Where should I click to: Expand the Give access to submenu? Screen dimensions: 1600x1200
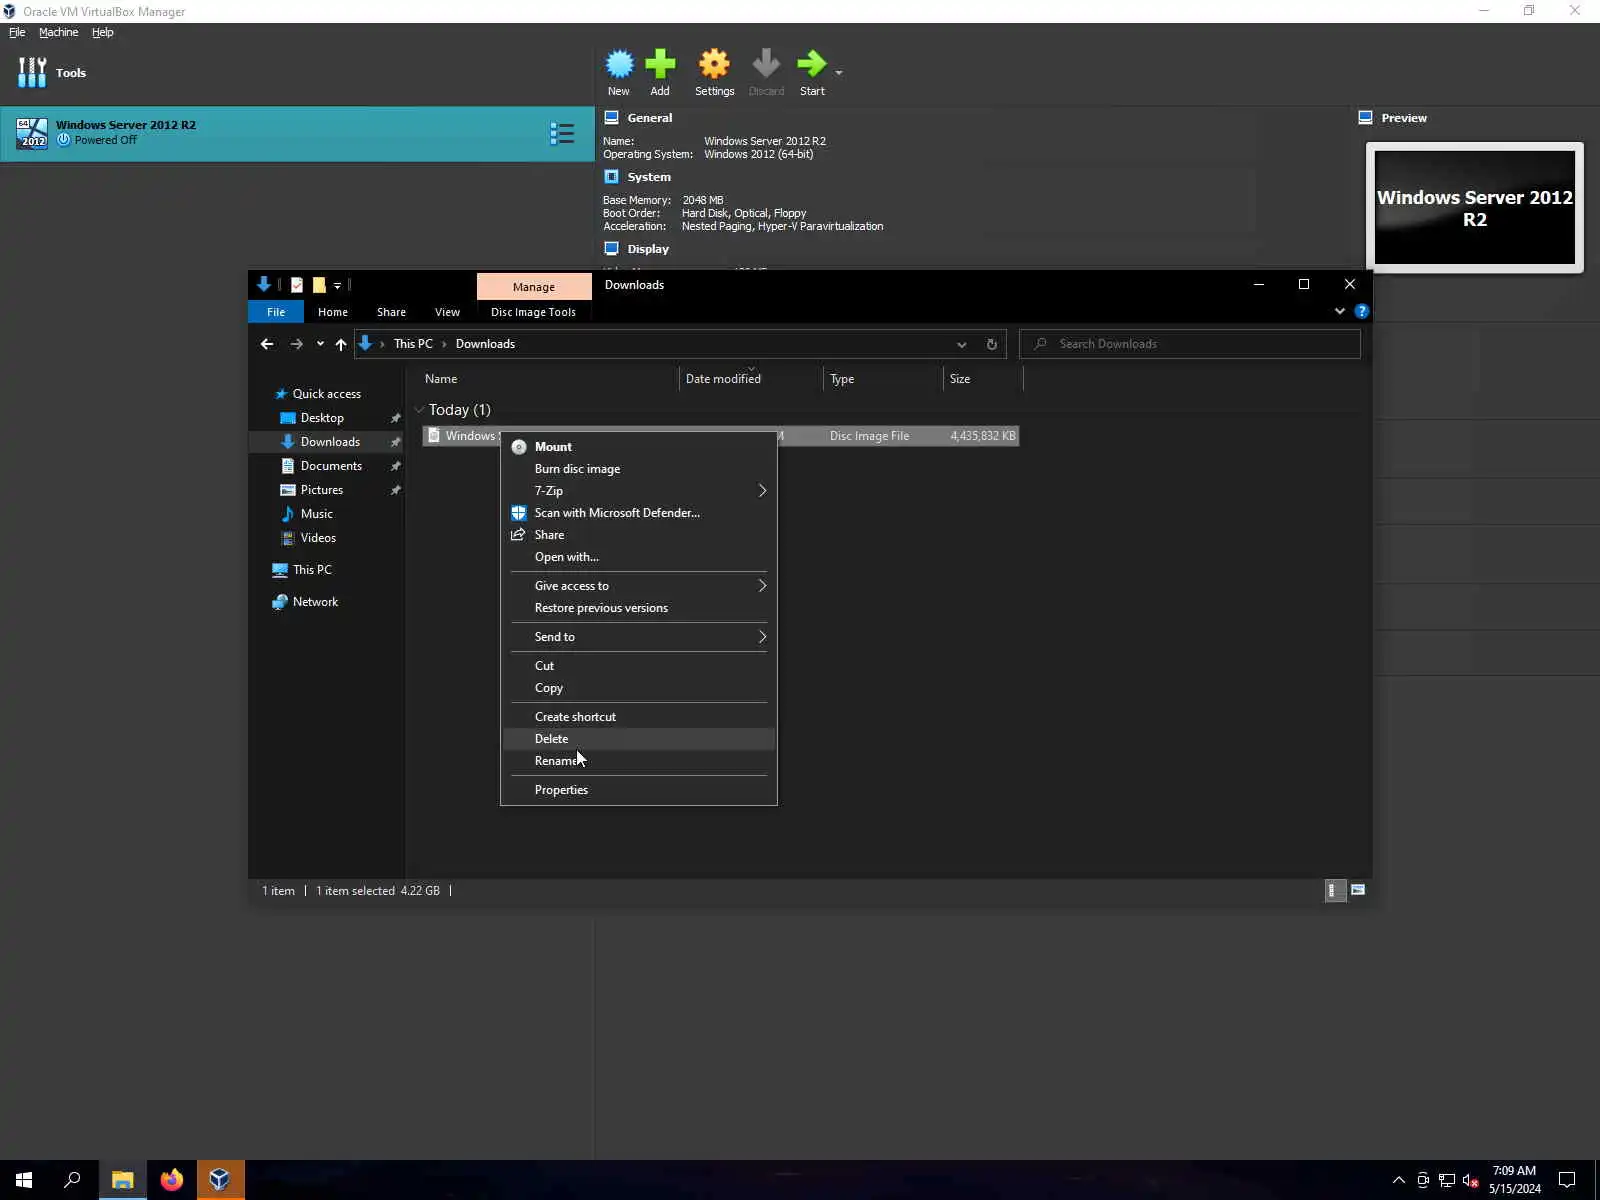639,586
